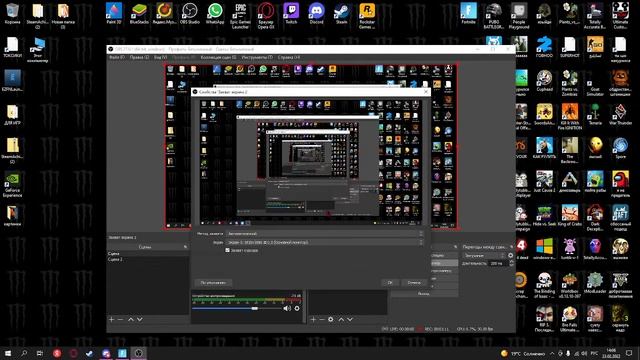Move scene down with arrow icon

[x=140, y=320]
